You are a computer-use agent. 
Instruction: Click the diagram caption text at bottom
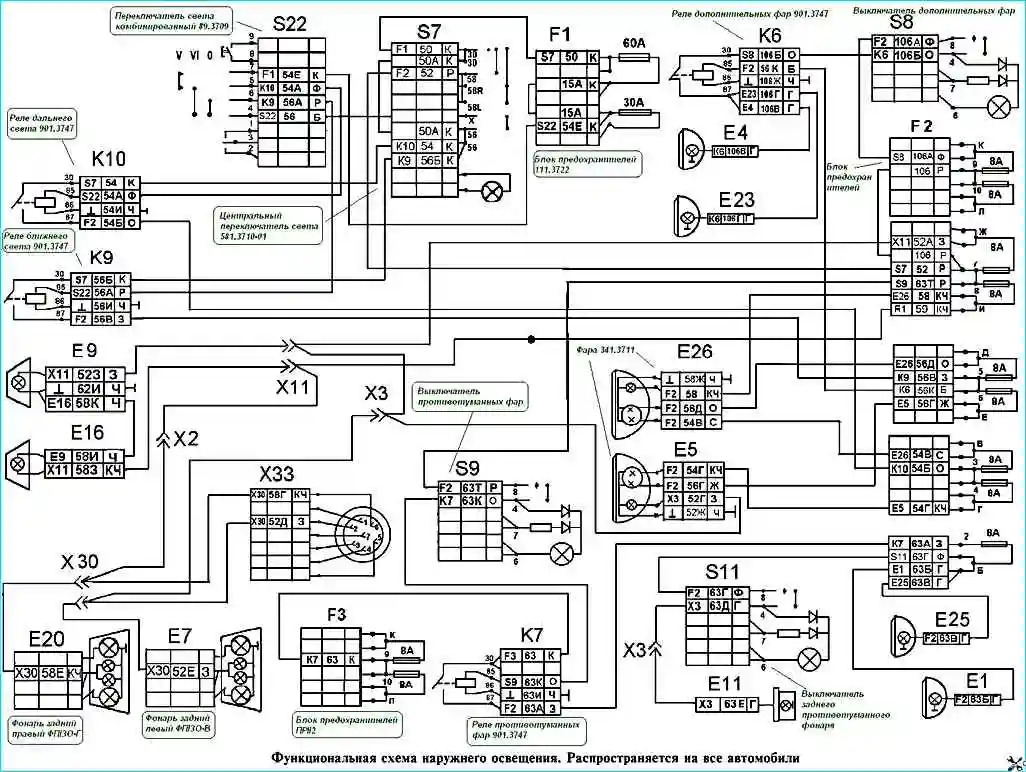(535, 758)
